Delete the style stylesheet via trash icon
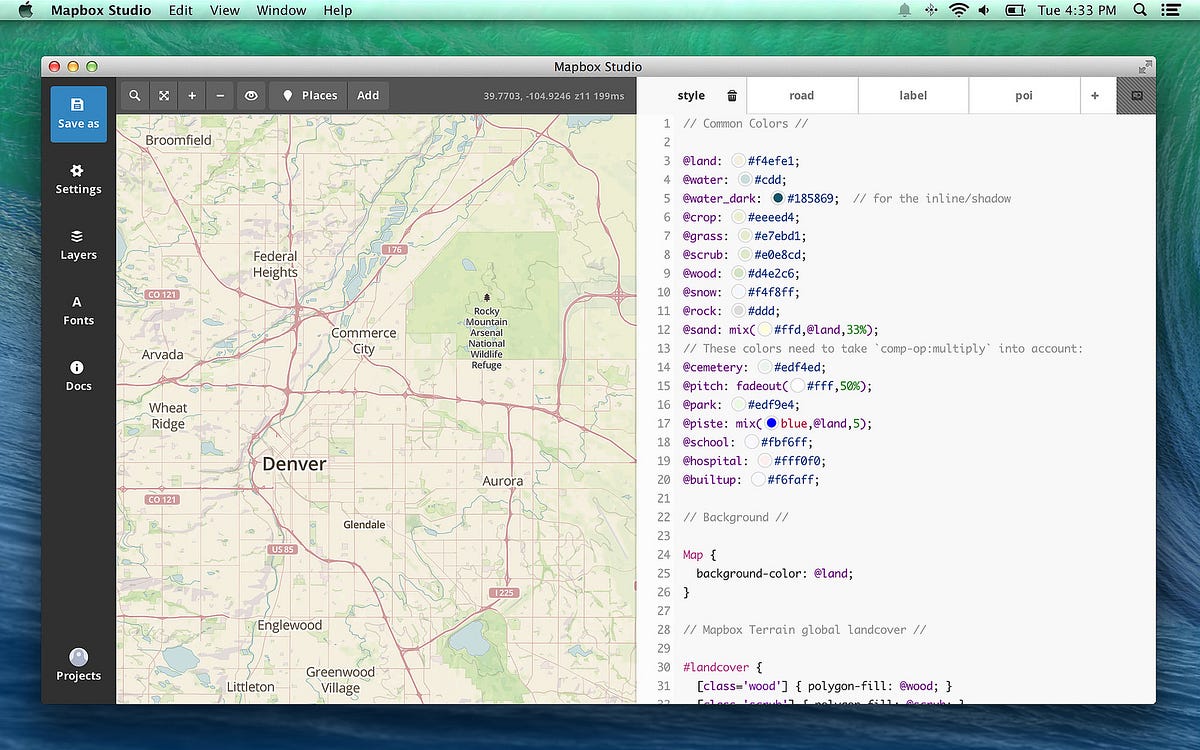 coord(733,95)
